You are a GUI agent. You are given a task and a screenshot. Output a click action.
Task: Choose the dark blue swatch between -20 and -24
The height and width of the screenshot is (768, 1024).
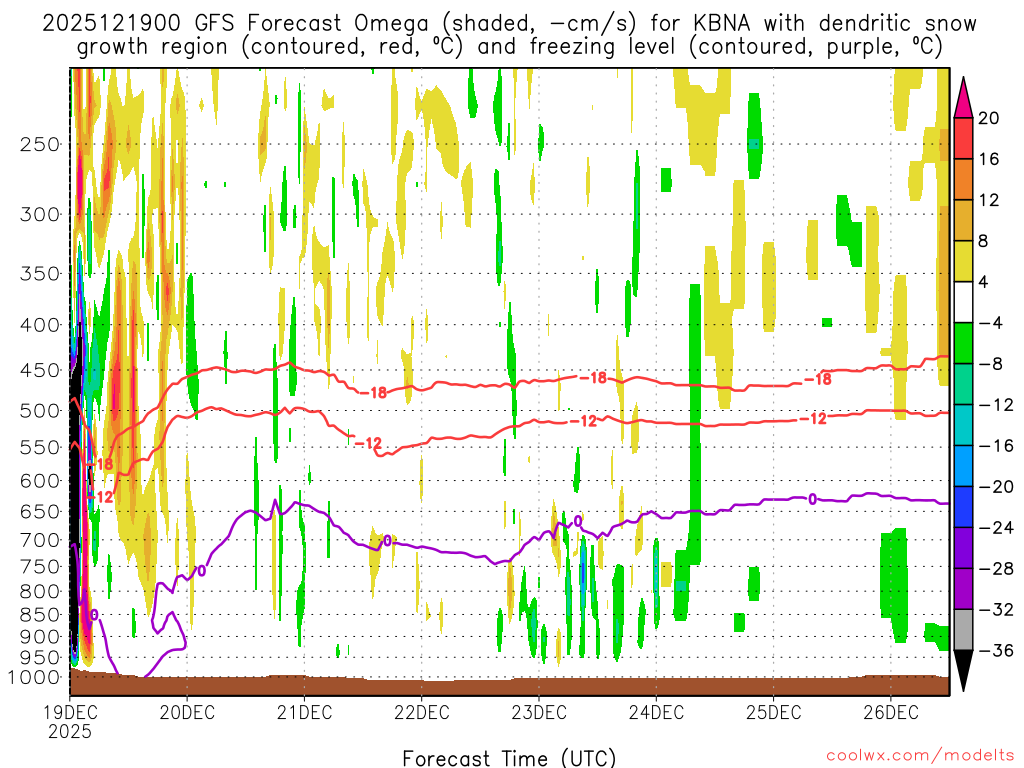pyautogui.click(x=964, y=507)
